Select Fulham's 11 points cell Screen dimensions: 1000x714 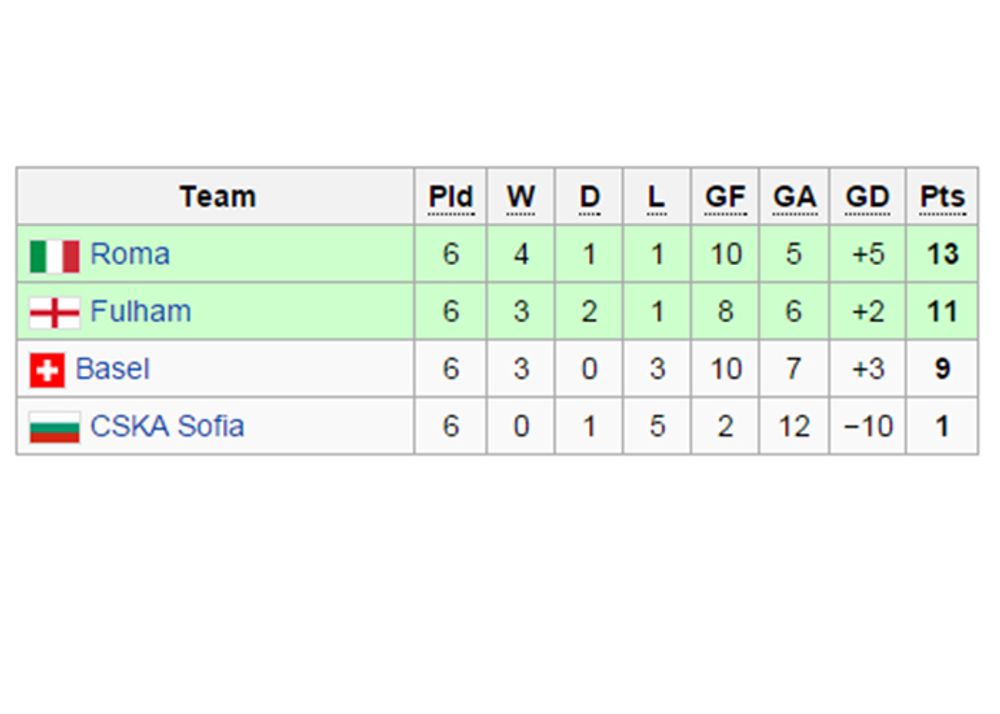pyautogui.click(x=942, y=312)
